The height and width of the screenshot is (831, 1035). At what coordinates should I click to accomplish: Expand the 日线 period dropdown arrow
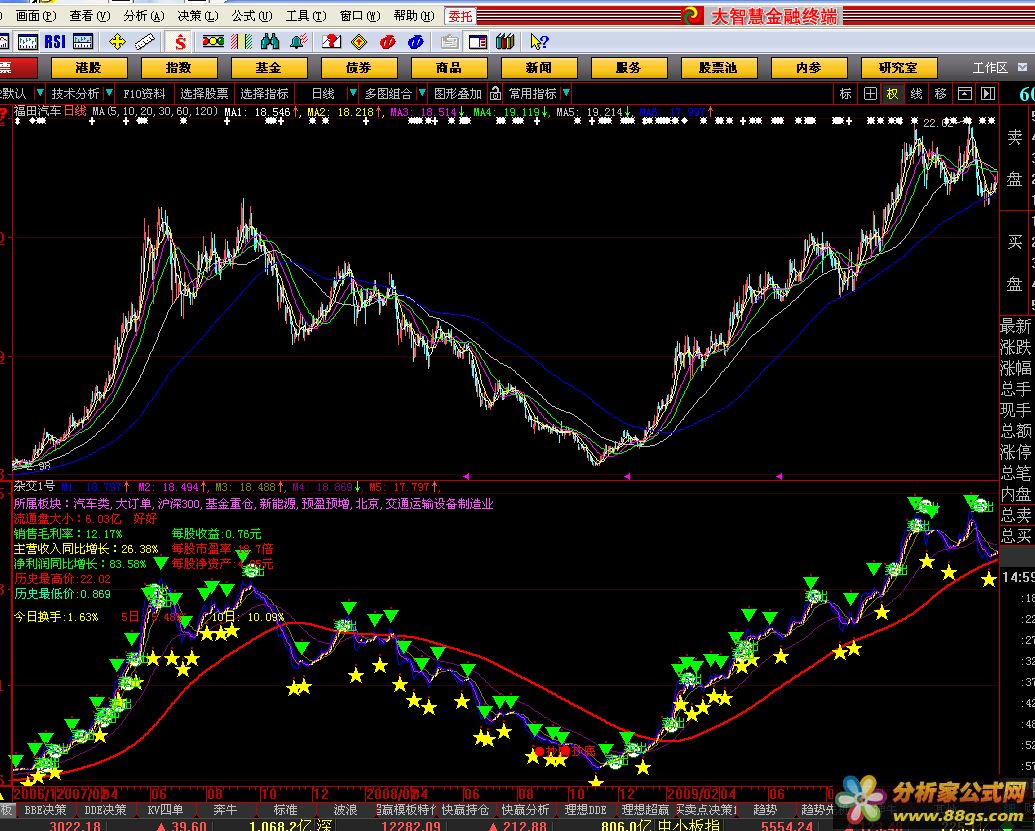click(x=352, y=93)
